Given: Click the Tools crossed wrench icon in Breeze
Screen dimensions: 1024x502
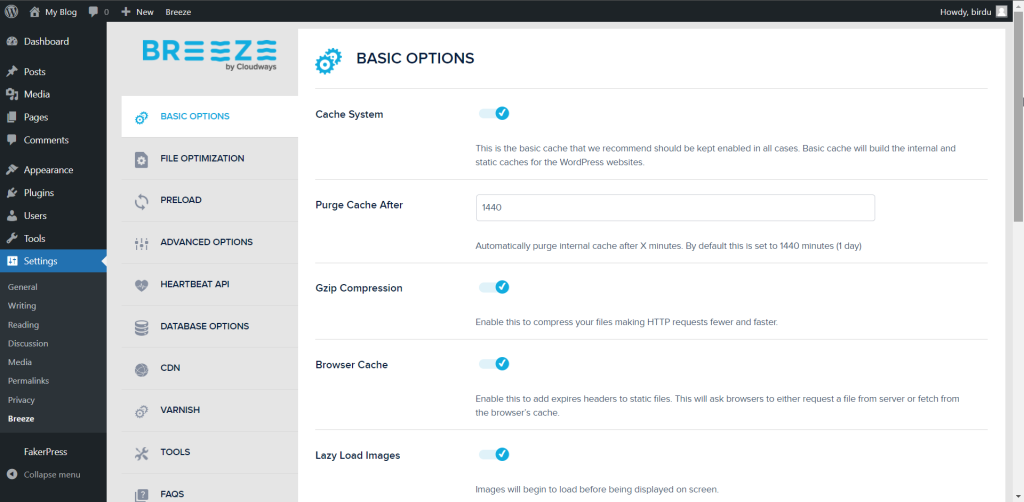Looking at the screenshot, I should pyautogui.click(x=141, y=453).
